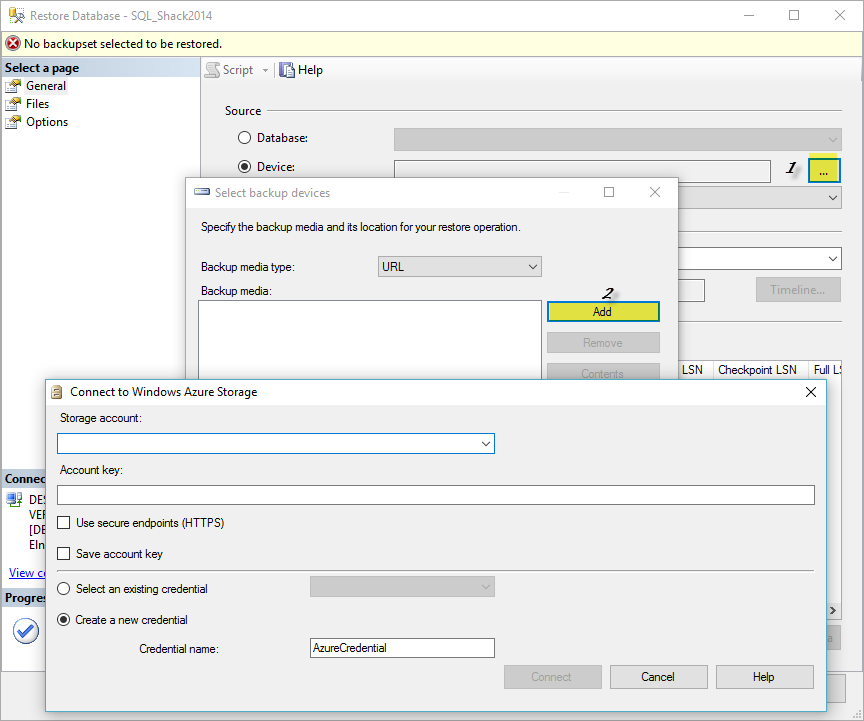Viewport: 864px width, 721px height.
Task: Click the Connect button
Action: pyautogui.click(x=552, y=677)
